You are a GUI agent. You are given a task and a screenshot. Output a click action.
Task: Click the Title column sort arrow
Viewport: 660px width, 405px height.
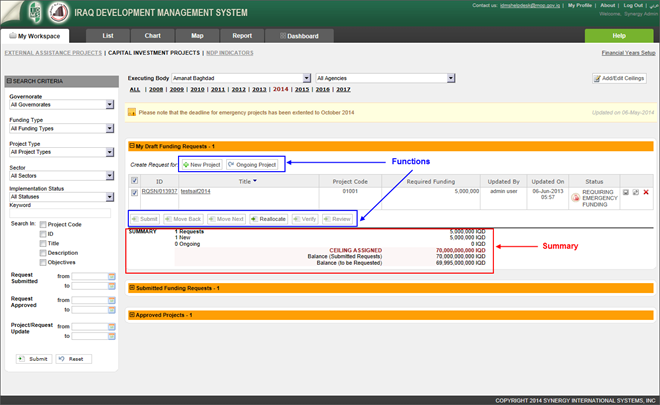click(x=255, y=181)
